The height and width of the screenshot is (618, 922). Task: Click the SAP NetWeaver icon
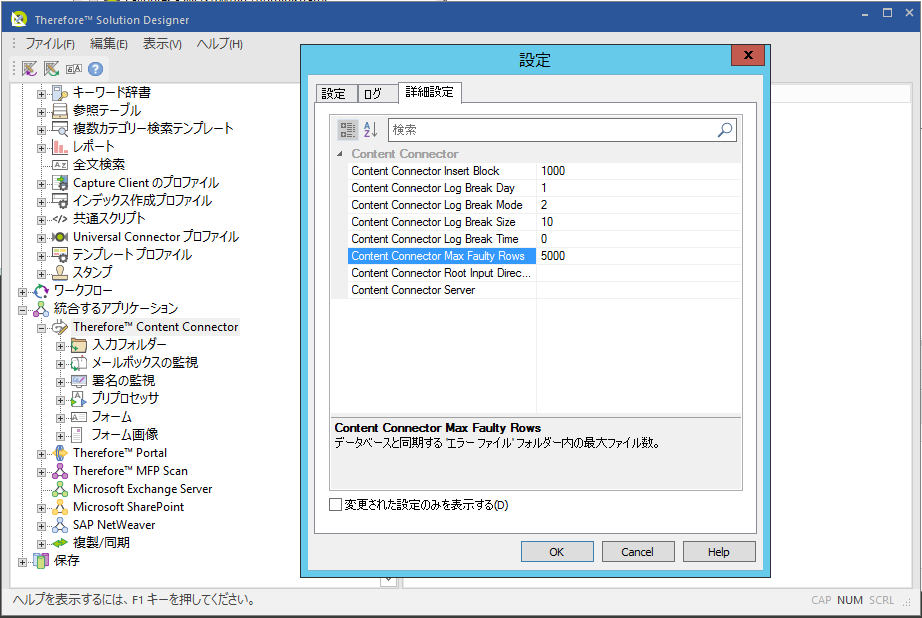point(60,525)
